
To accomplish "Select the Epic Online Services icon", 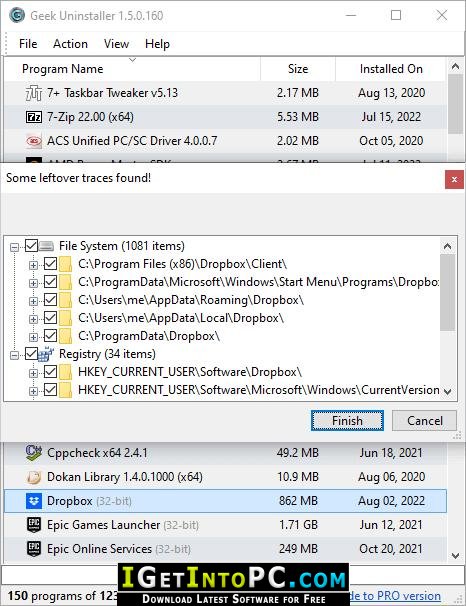I will 34,549.
